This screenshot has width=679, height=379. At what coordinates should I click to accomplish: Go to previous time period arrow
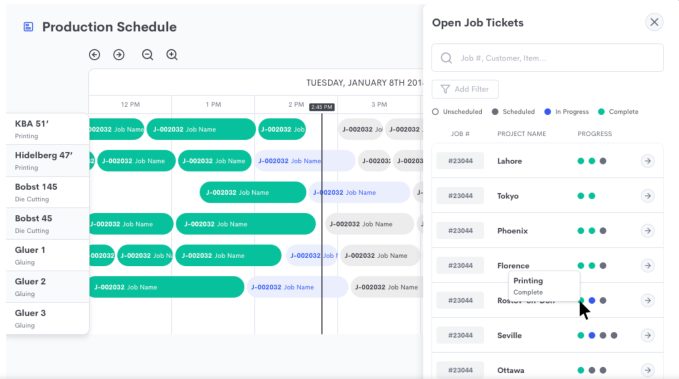(x=94, y=55)
